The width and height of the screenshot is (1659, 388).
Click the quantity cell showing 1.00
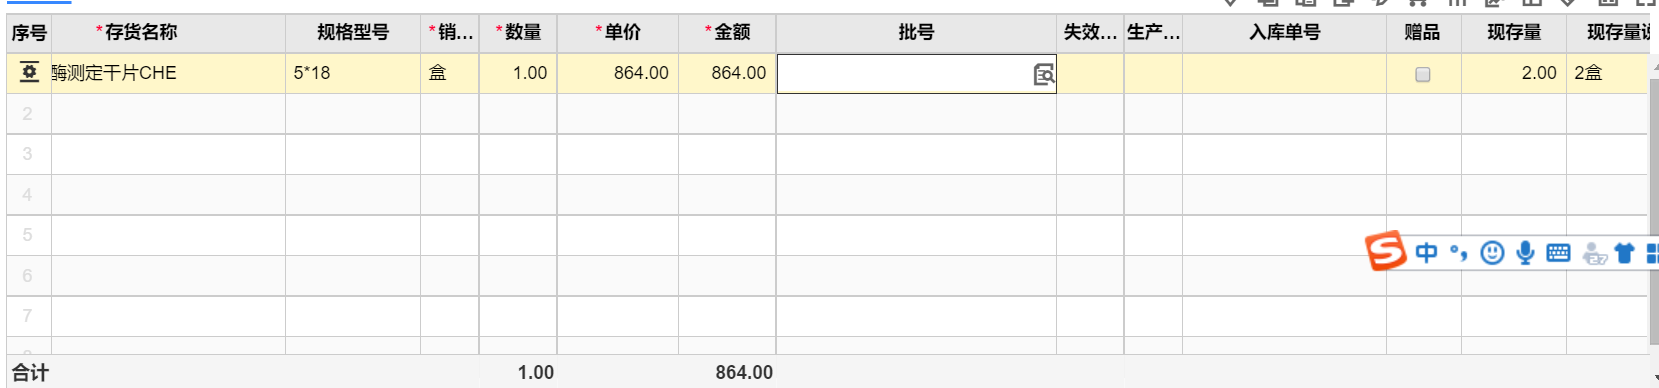click(518, 73)
